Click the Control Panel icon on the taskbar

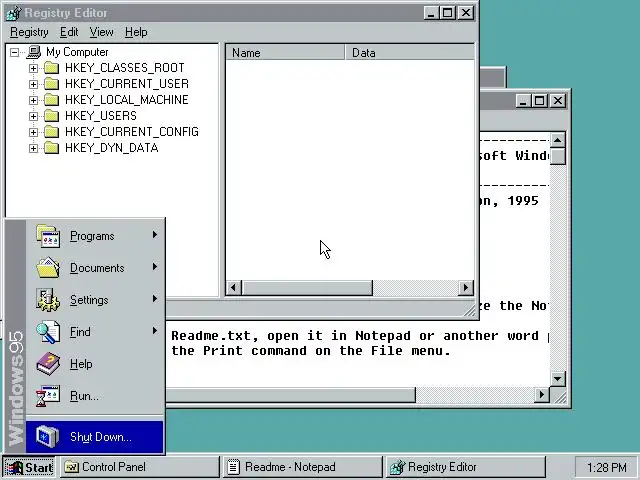72,467
